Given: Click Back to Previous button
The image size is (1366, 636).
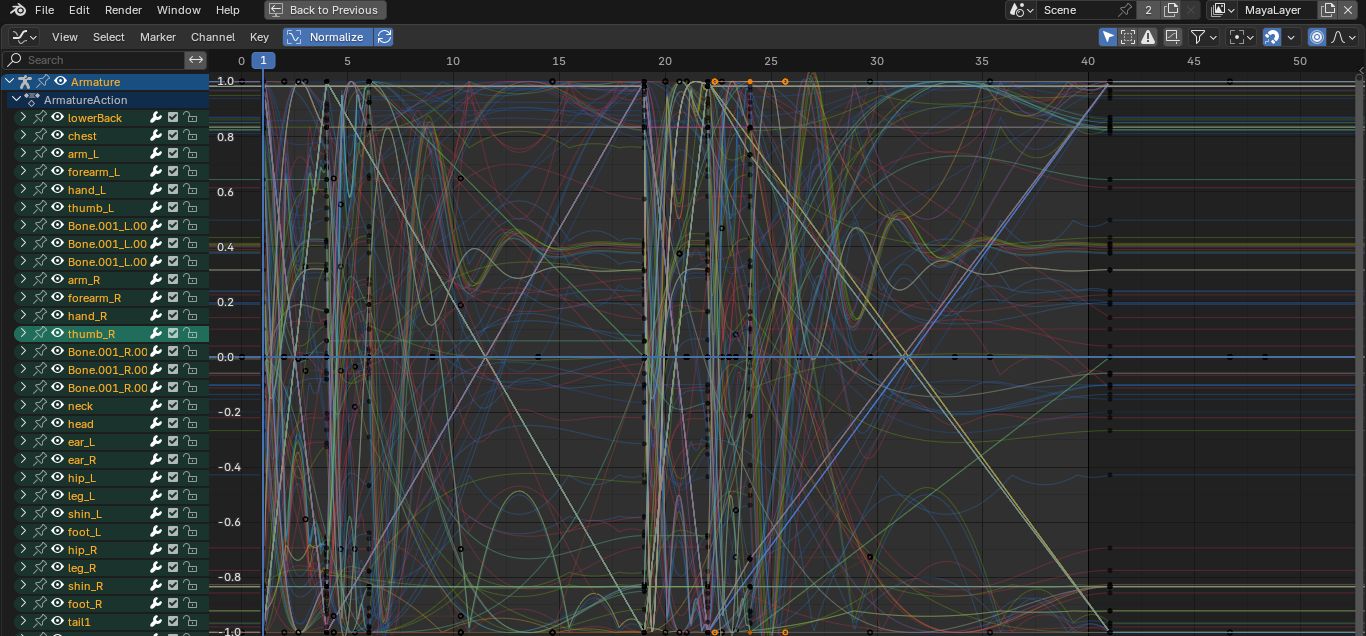Looking at the screenshot, I should coord(325,10).
